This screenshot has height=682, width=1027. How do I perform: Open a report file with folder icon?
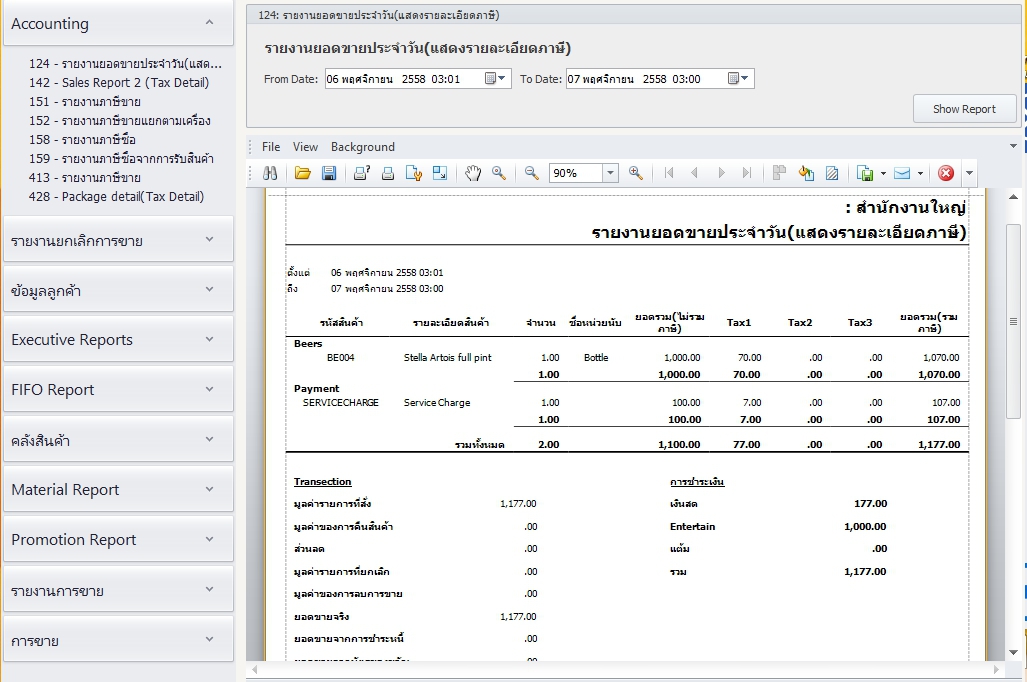tap(303, 173)
